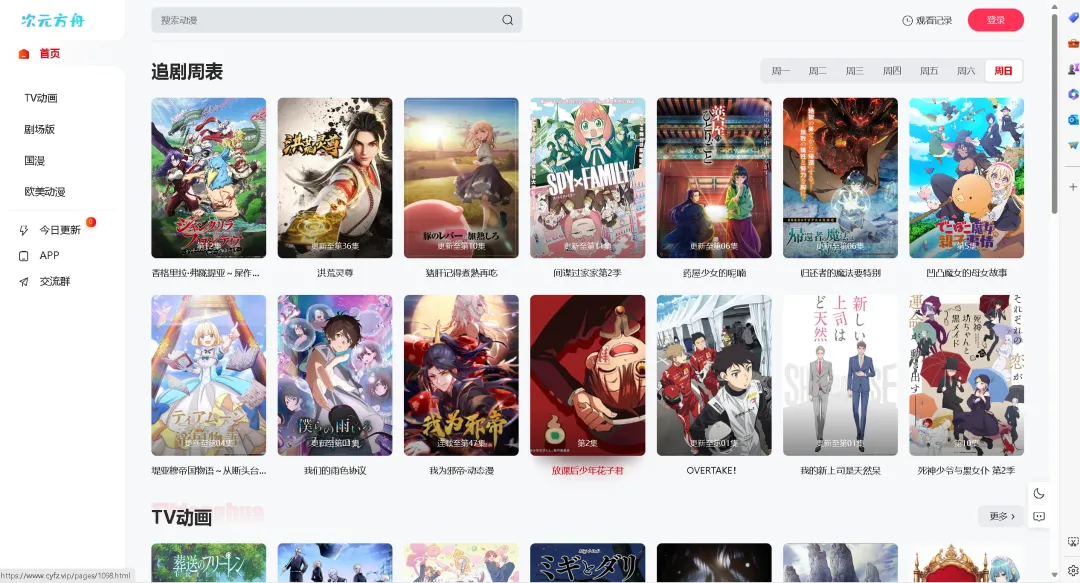This screenshot has height=583, width=1080.
Task: Click the 次元方舟 site logo
Action: click(x=52, y=21)
